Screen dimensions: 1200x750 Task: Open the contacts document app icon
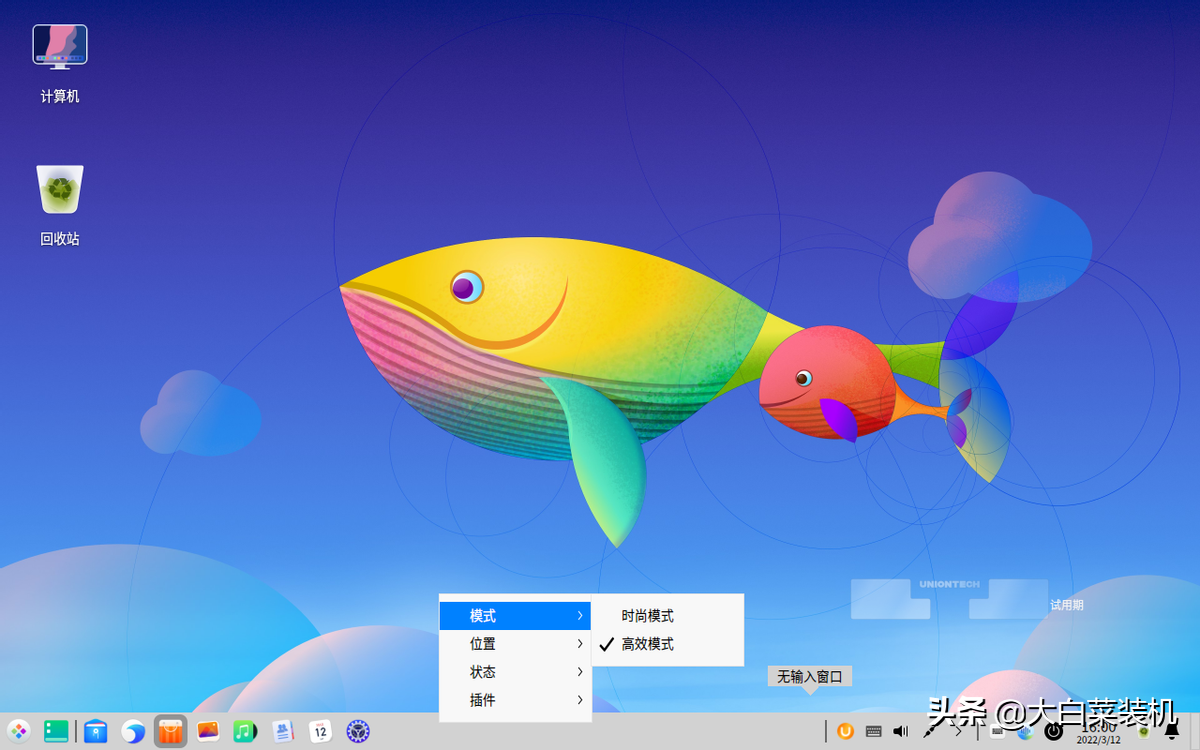tap(283, 732)
